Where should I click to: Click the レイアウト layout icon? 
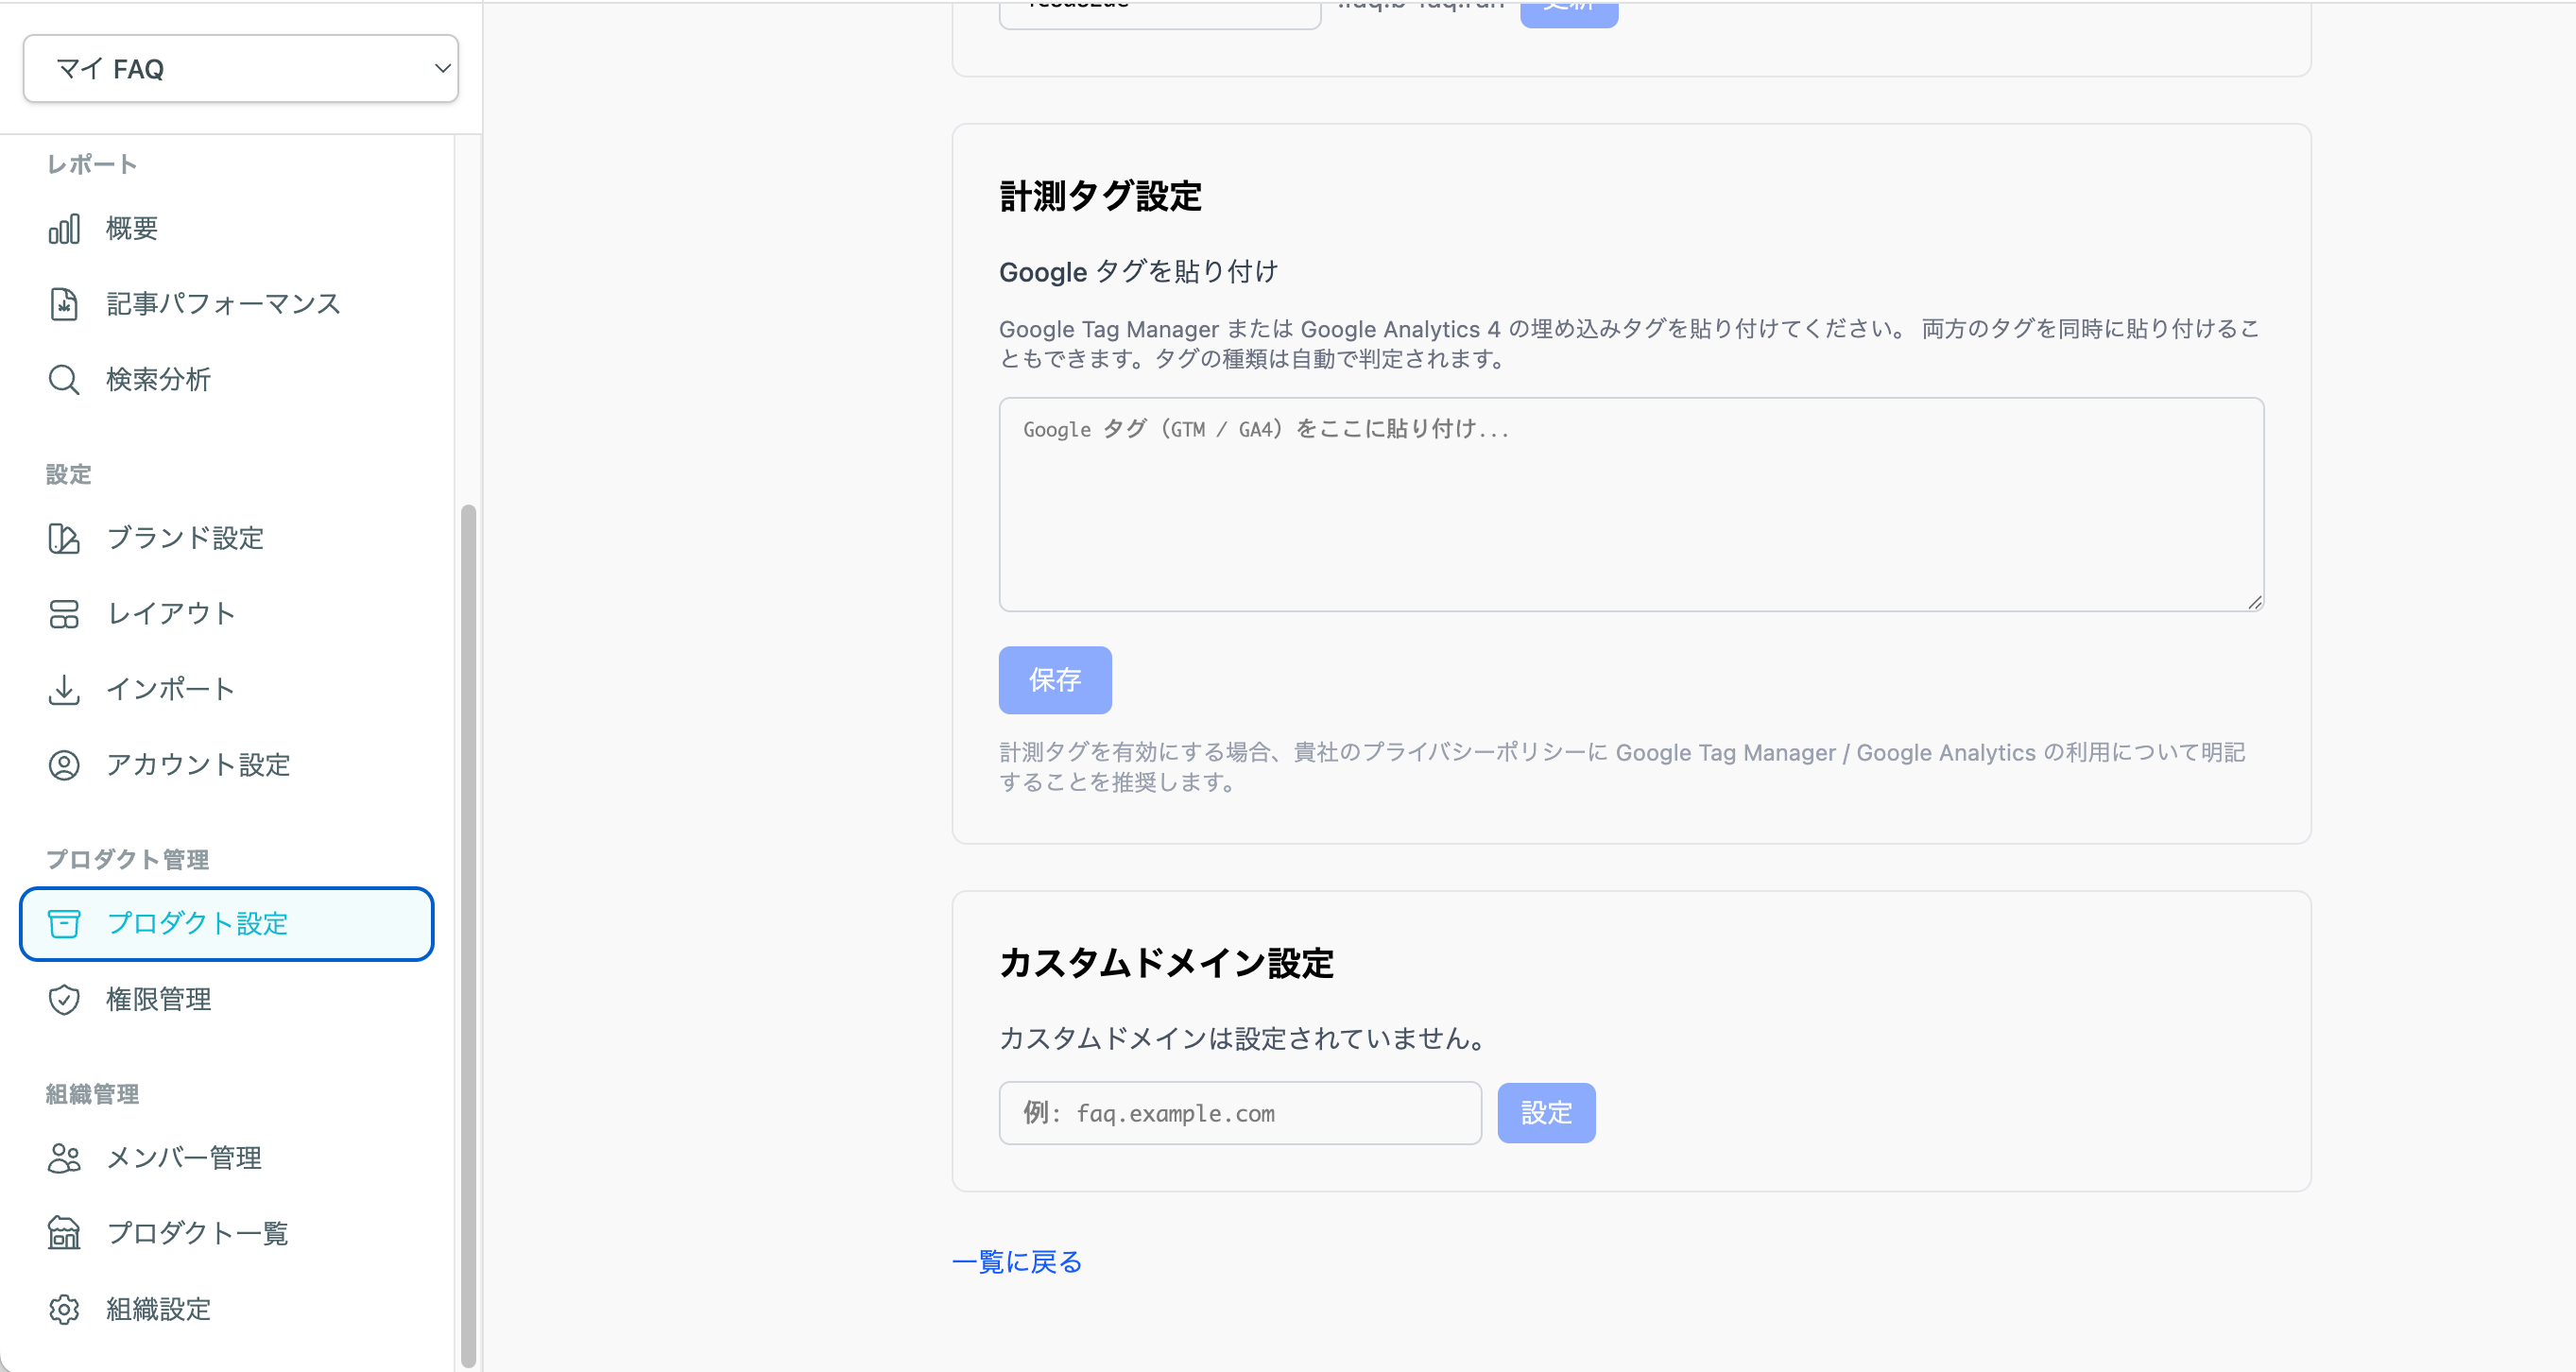point(64,614)
